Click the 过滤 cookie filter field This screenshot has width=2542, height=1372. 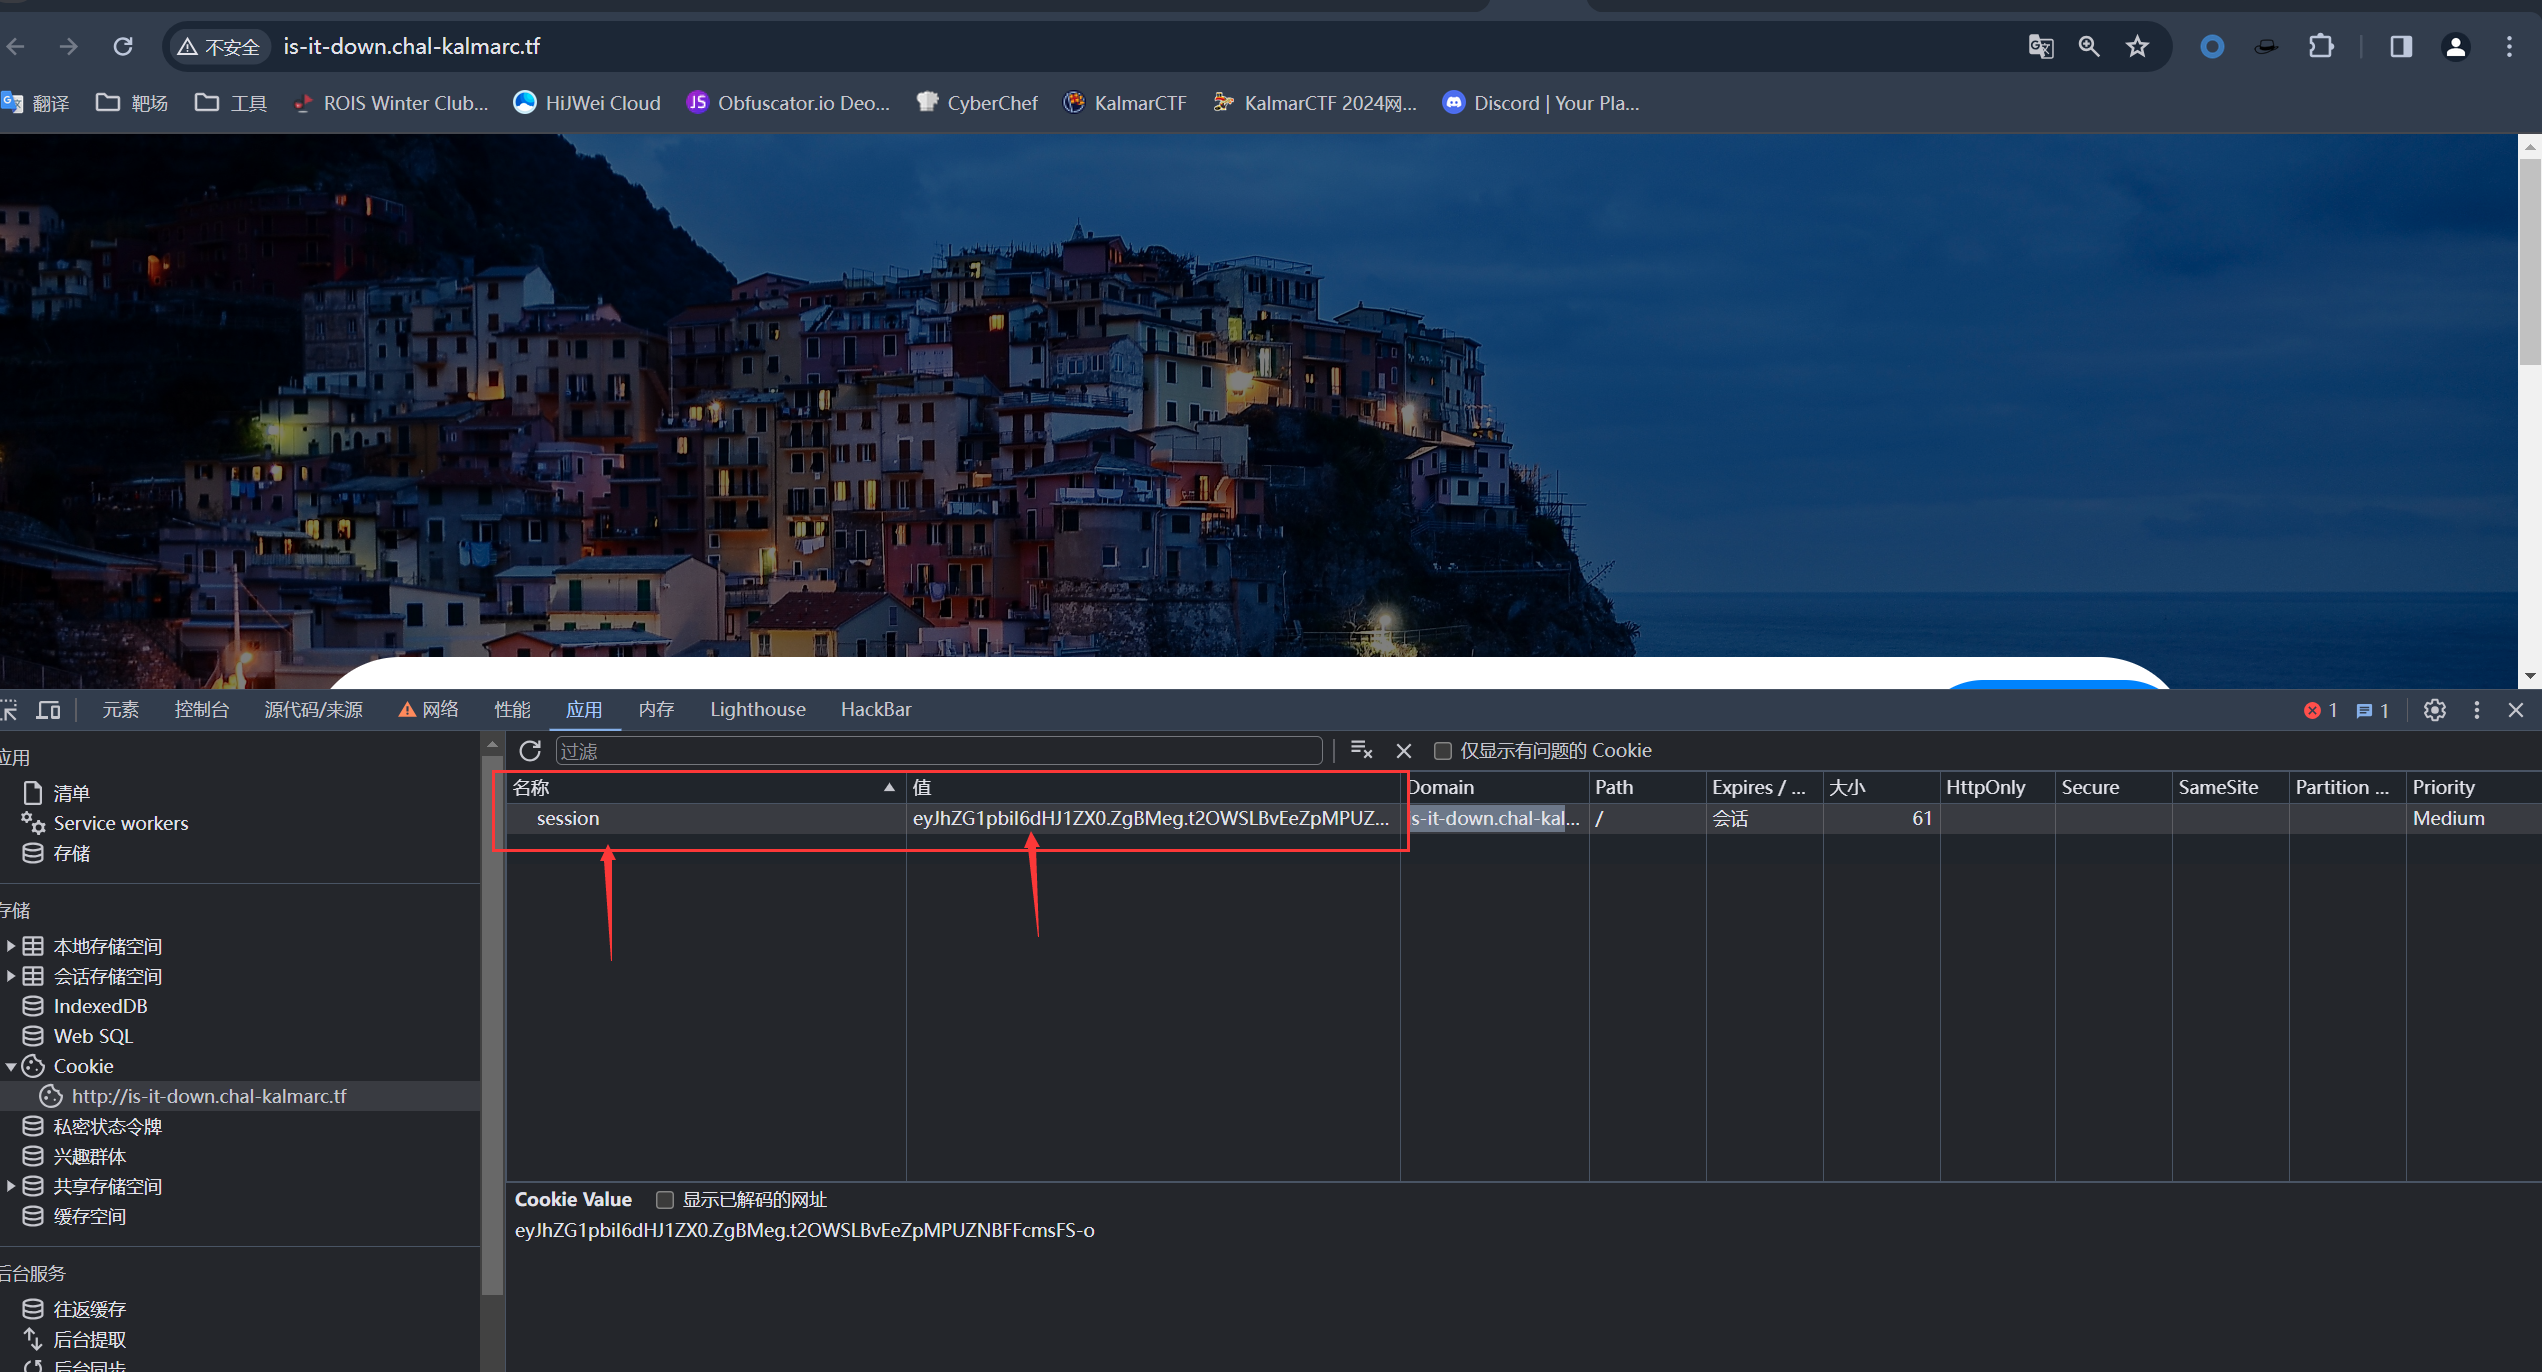(x=939, y=750)
